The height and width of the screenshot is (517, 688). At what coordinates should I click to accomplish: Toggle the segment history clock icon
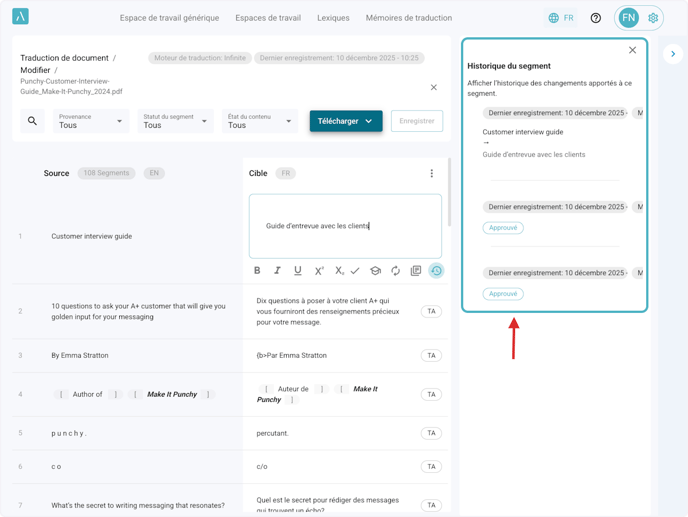[x=436, y=271]
